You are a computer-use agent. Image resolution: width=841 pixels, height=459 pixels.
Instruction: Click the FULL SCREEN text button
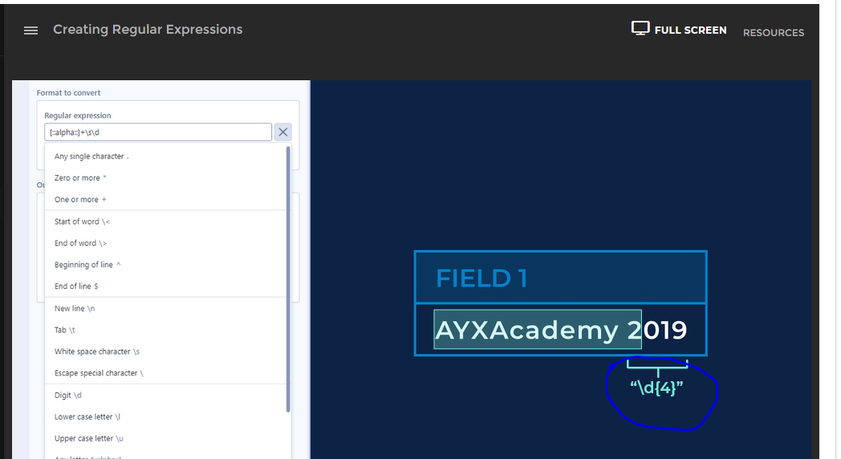point(690,31)
